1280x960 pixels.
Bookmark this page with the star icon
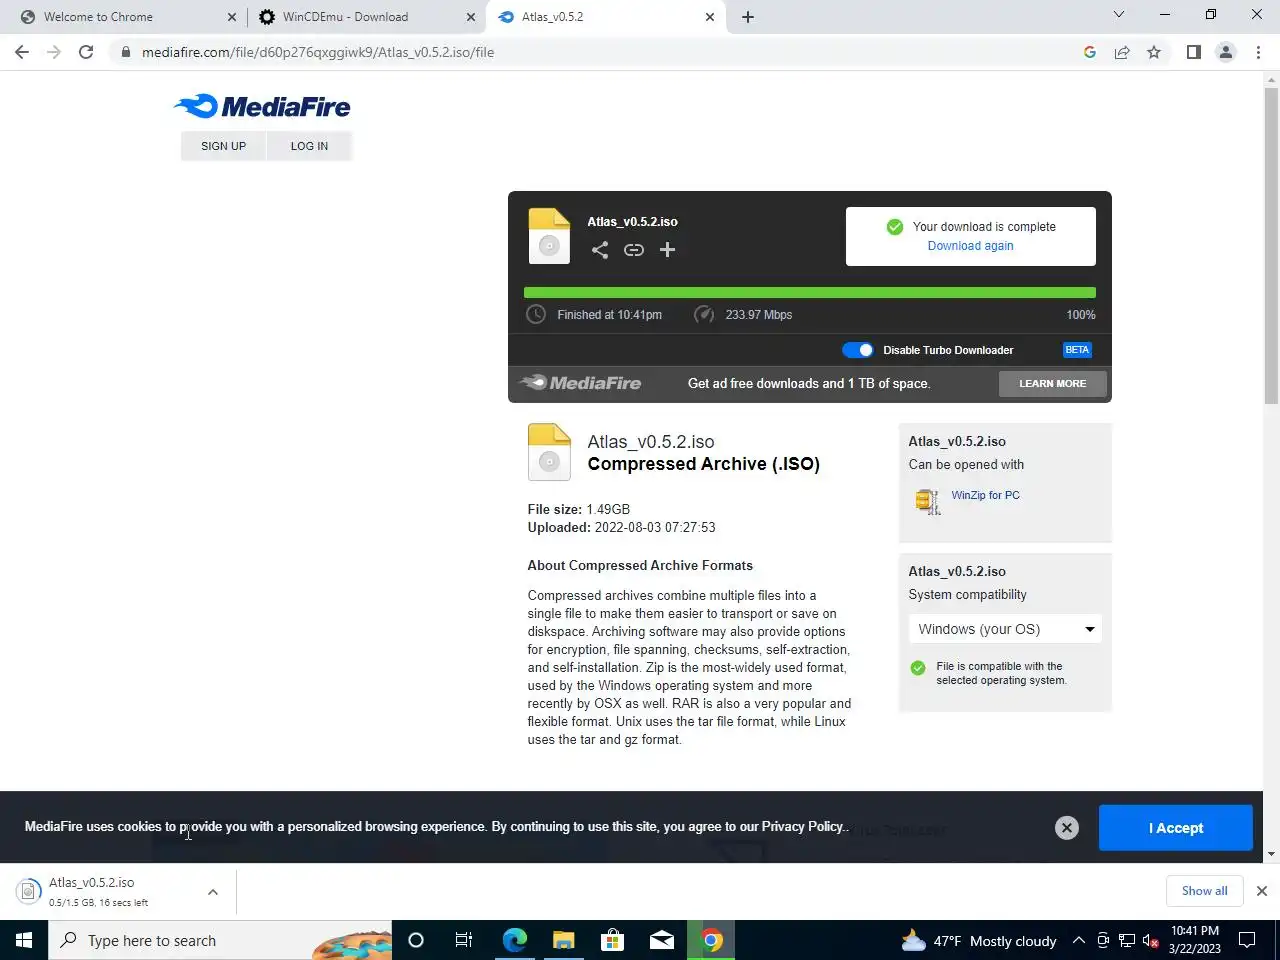1154,52
